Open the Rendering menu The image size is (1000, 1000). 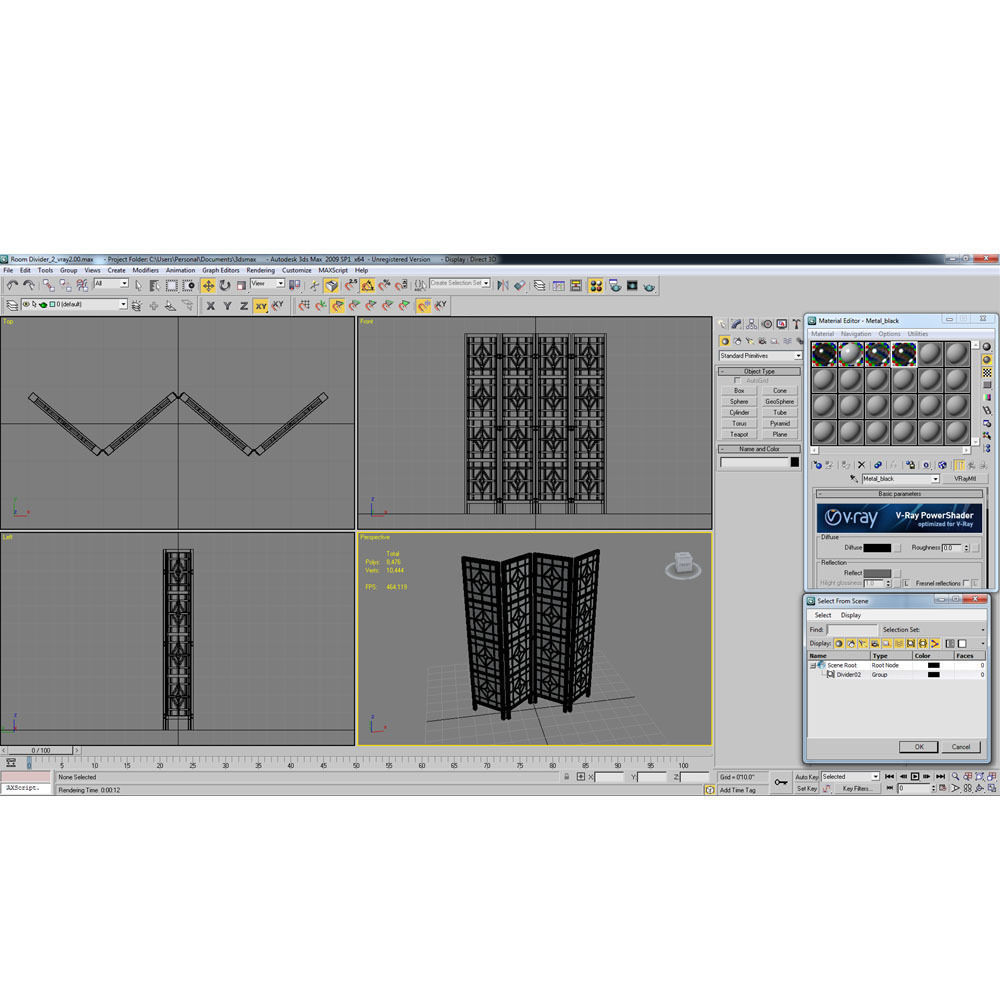pos(260,270)
